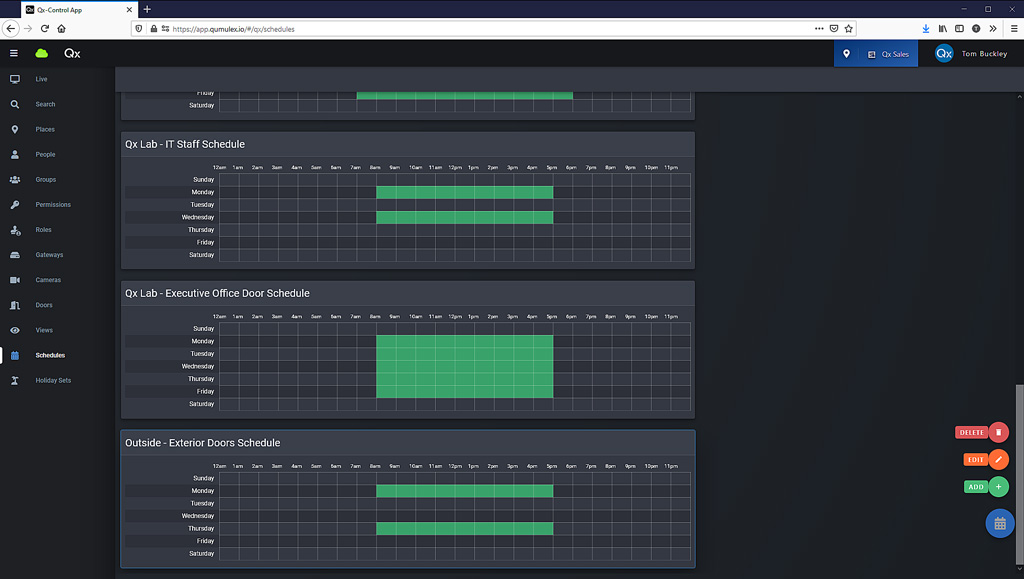Click Monday's green block in Exterior Doors Schedule
This screenshot has width=1024, height=579.
pyautogui.click(x=464, y=491)
